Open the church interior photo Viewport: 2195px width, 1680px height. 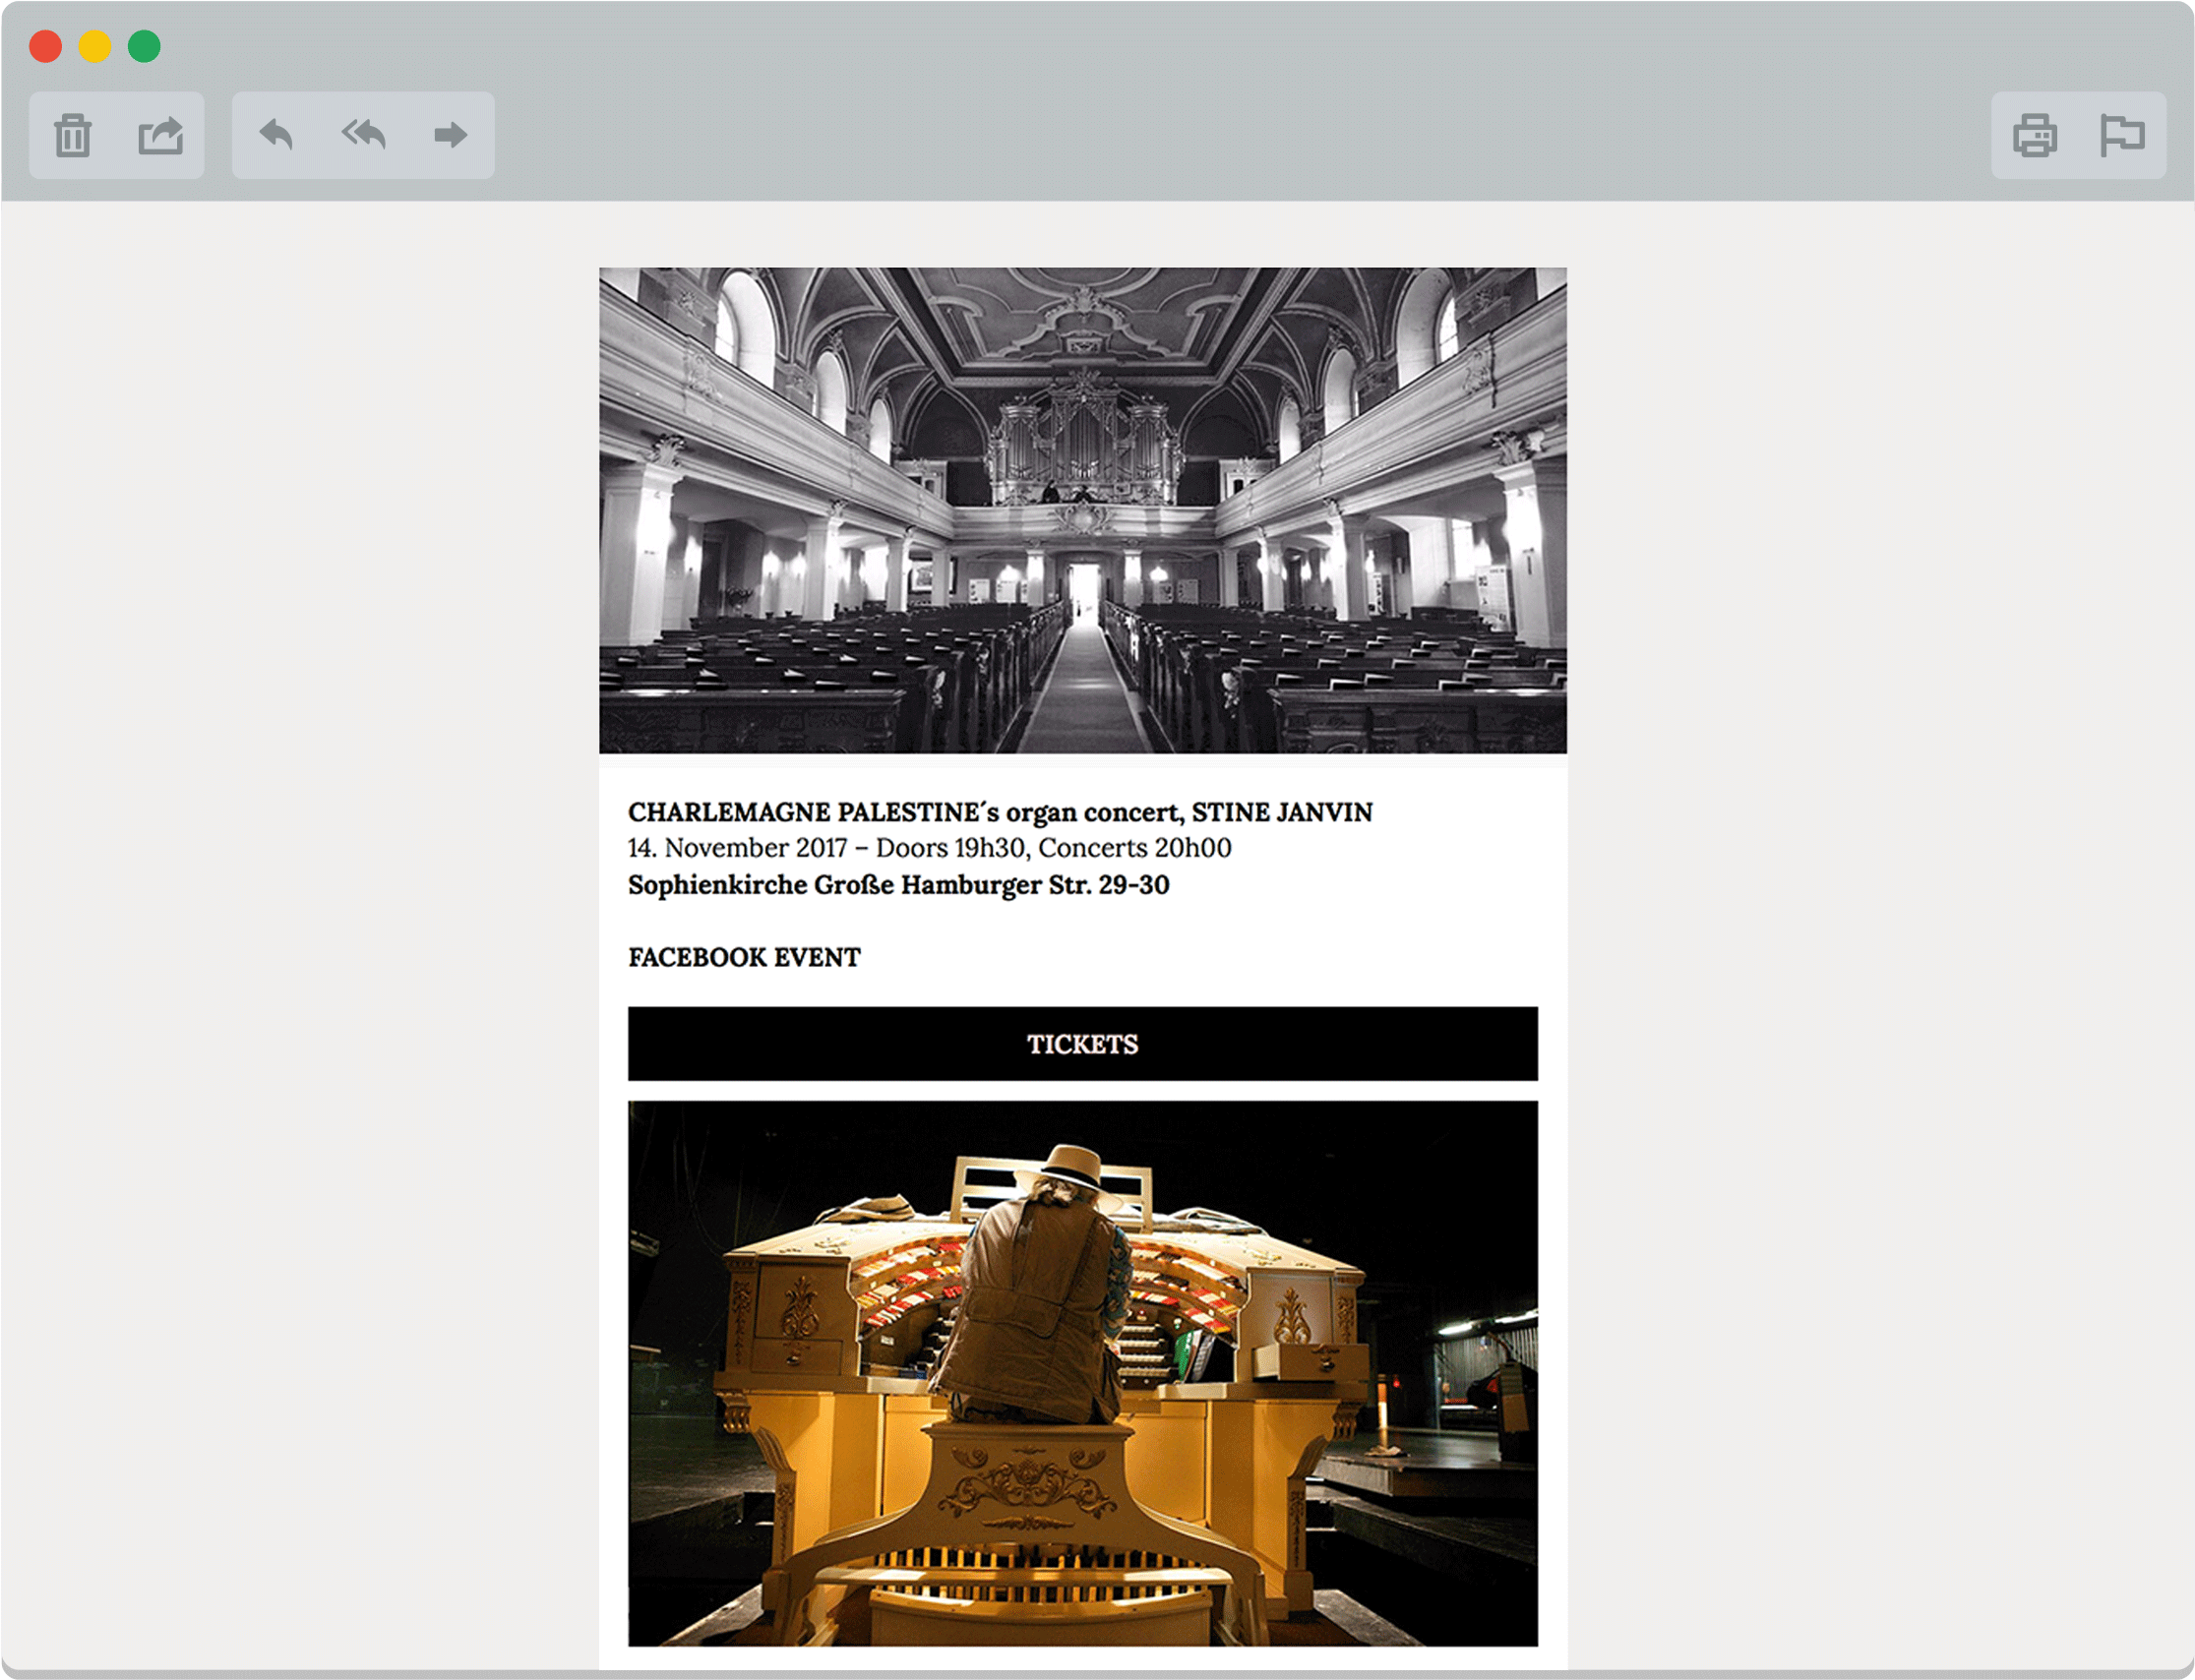tap(1083, 510)
